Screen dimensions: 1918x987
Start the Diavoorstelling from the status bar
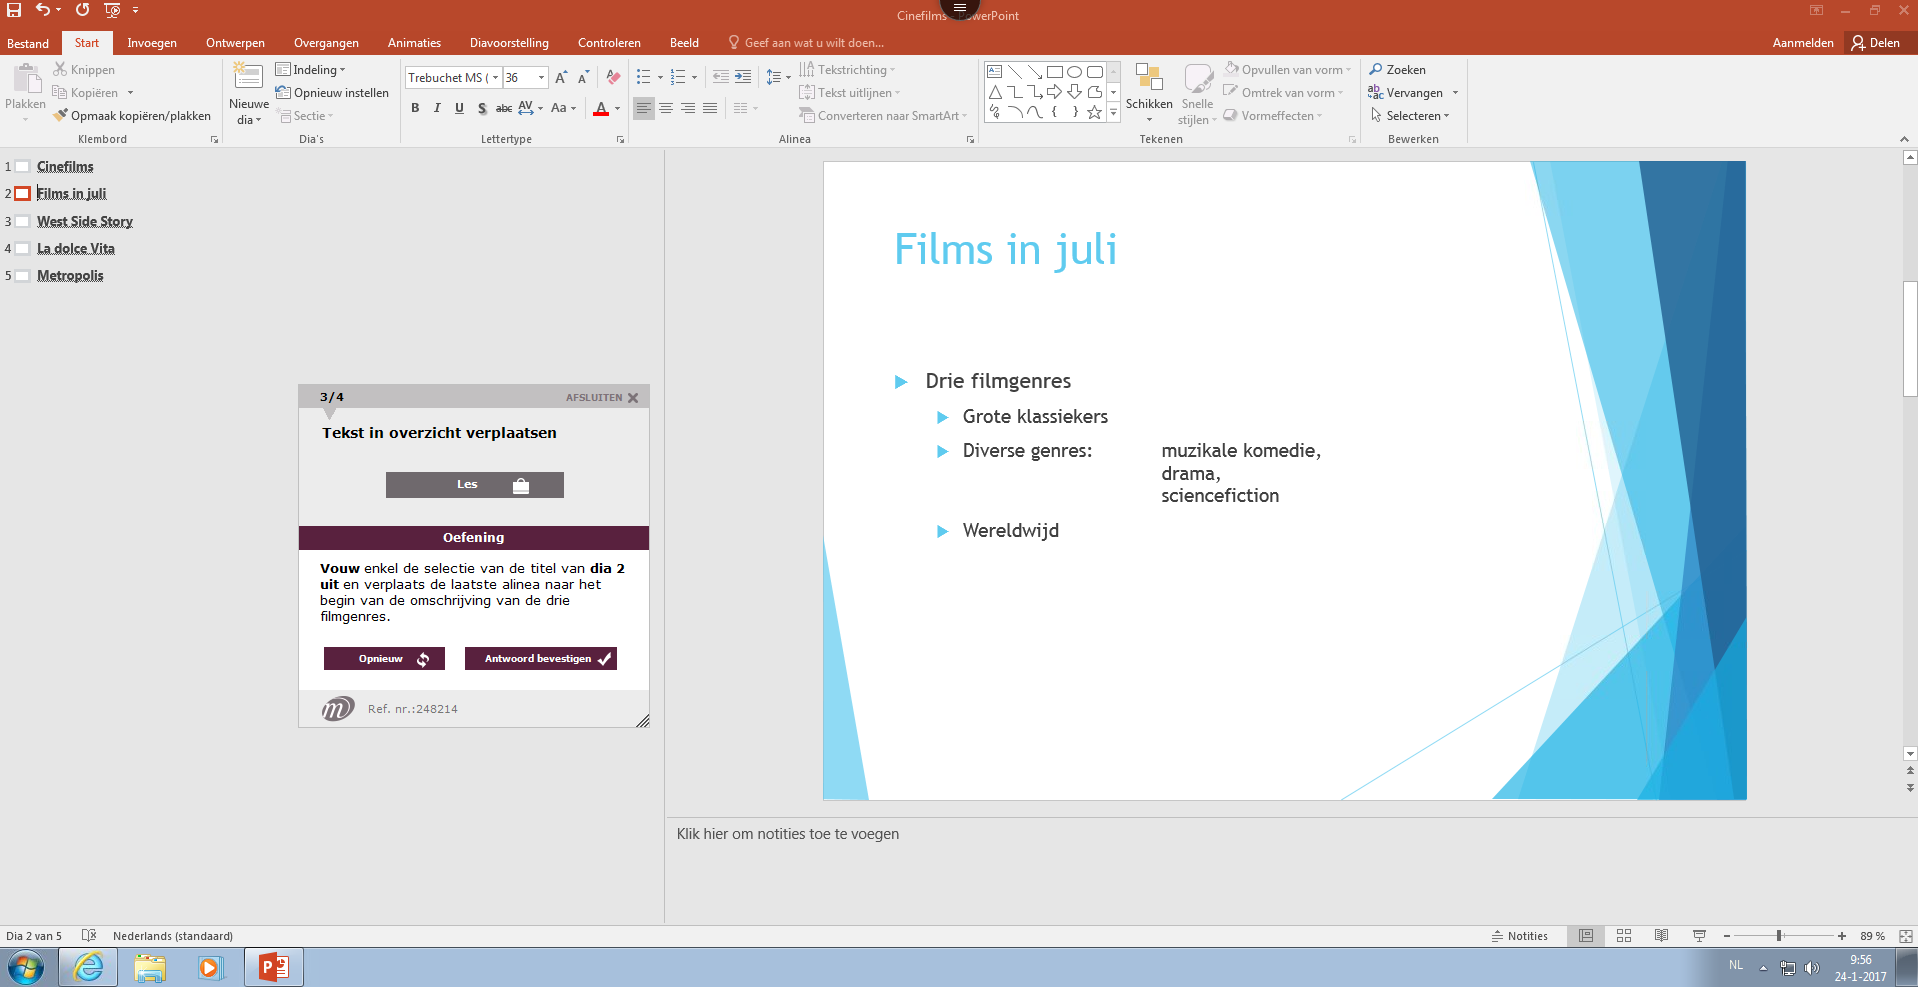click(1699, 936)
